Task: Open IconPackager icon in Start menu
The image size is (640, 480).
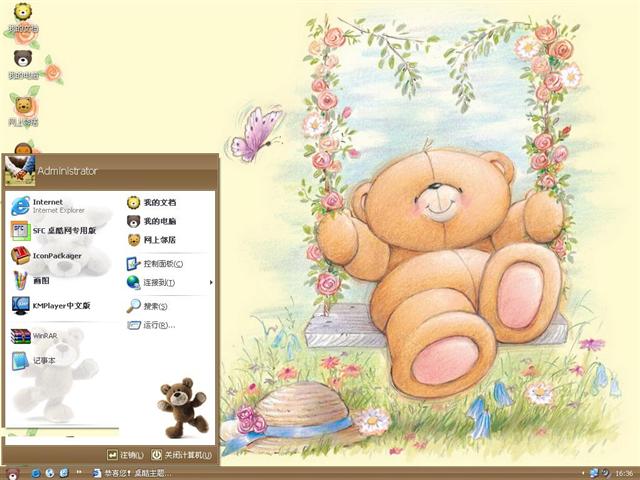Action: tap(20, 256)
